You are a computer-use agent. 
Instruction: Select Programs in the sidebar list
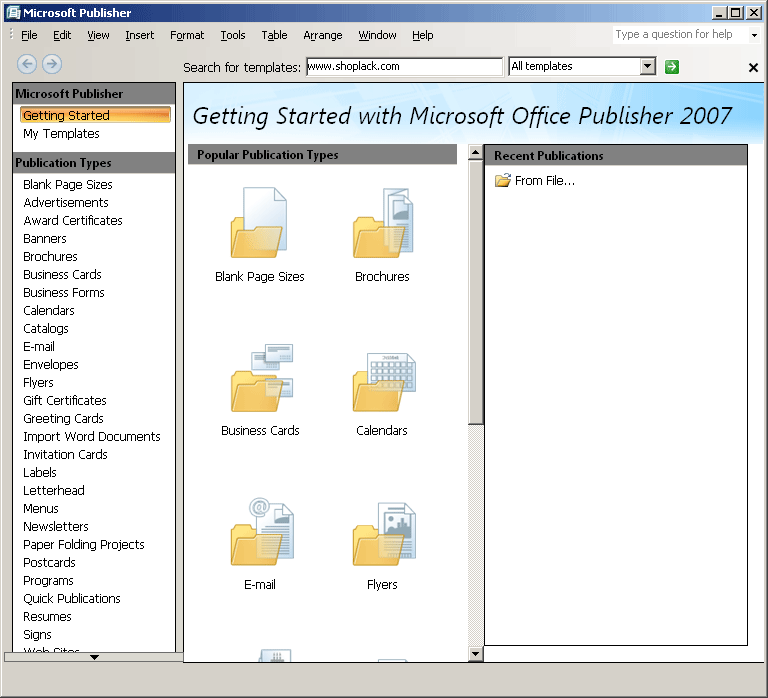(48, 580)
